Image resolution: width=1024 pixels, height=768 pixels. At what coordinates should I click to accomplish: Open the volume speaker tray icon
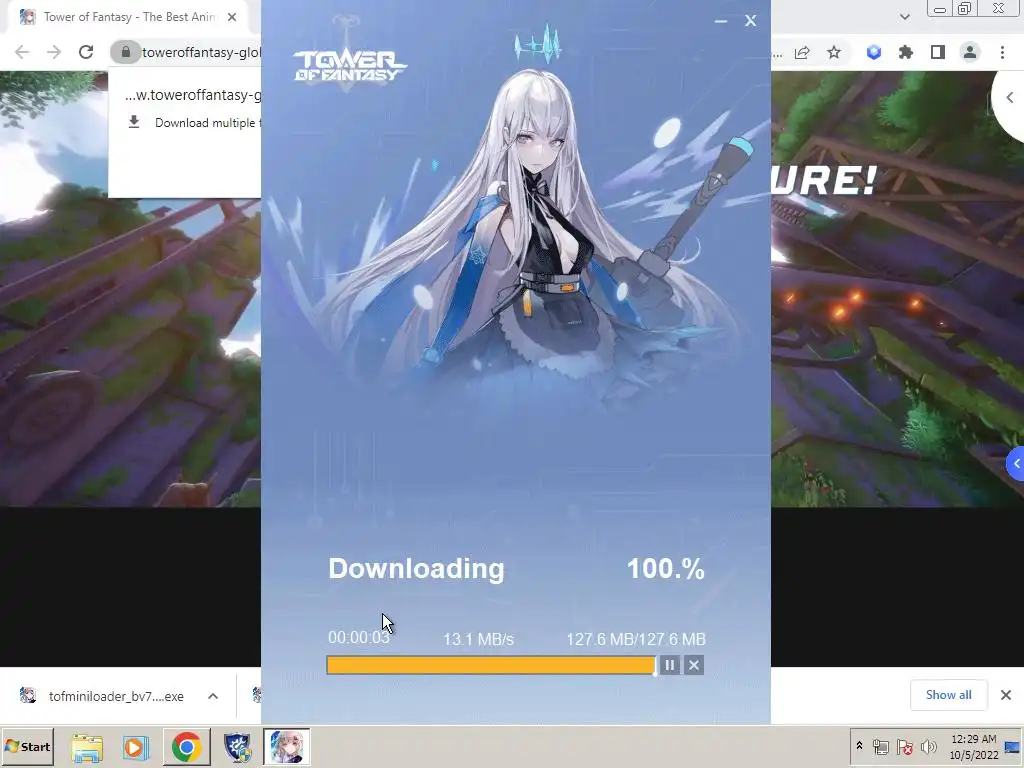(928, 746)
